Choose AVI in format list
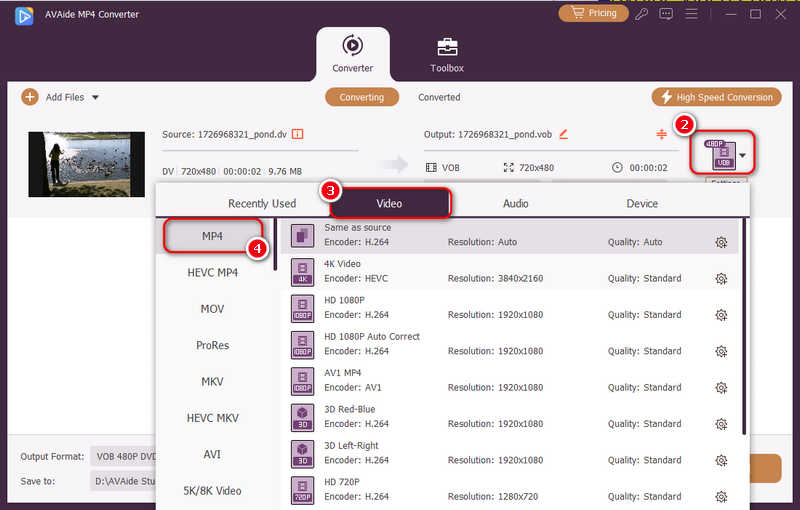The image size is (800, 510). click(213, 454)
